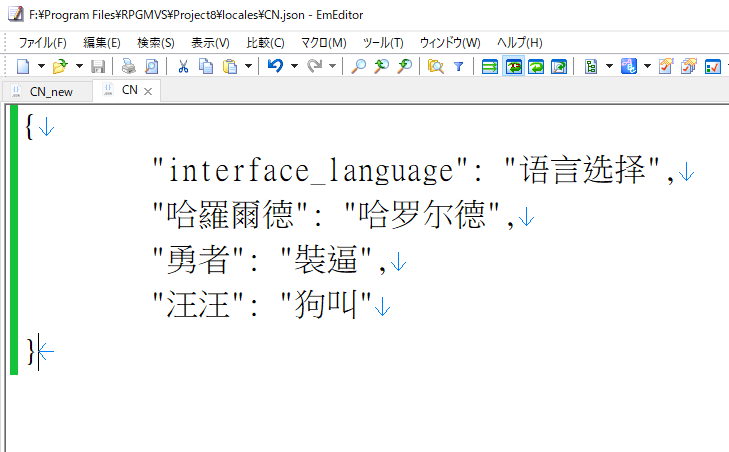Click the "装逼" value text
729x452 pixels.
click(326, 260)
